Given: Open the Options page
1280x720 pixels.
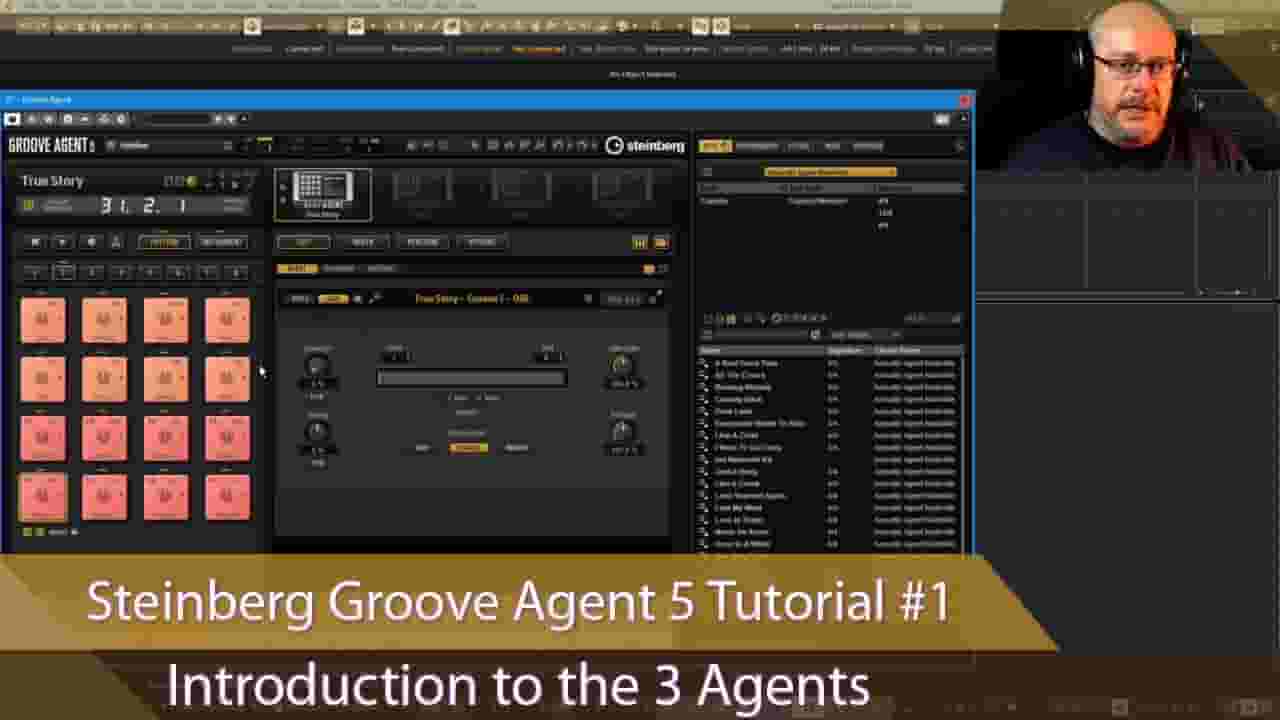Looking at the screenshot, I should [481, 242].
